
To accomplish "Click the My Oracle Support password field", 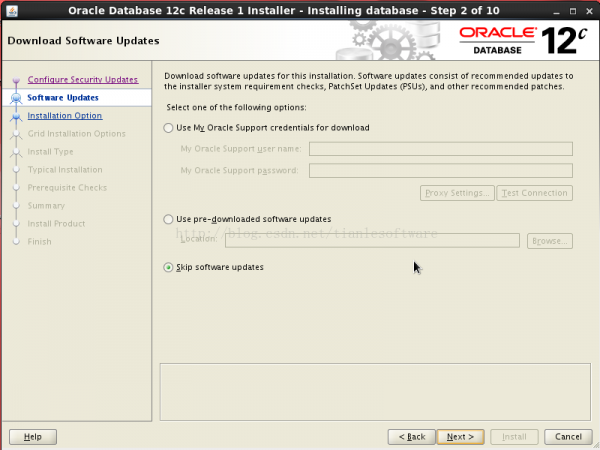I will click(x=441, y=170).
